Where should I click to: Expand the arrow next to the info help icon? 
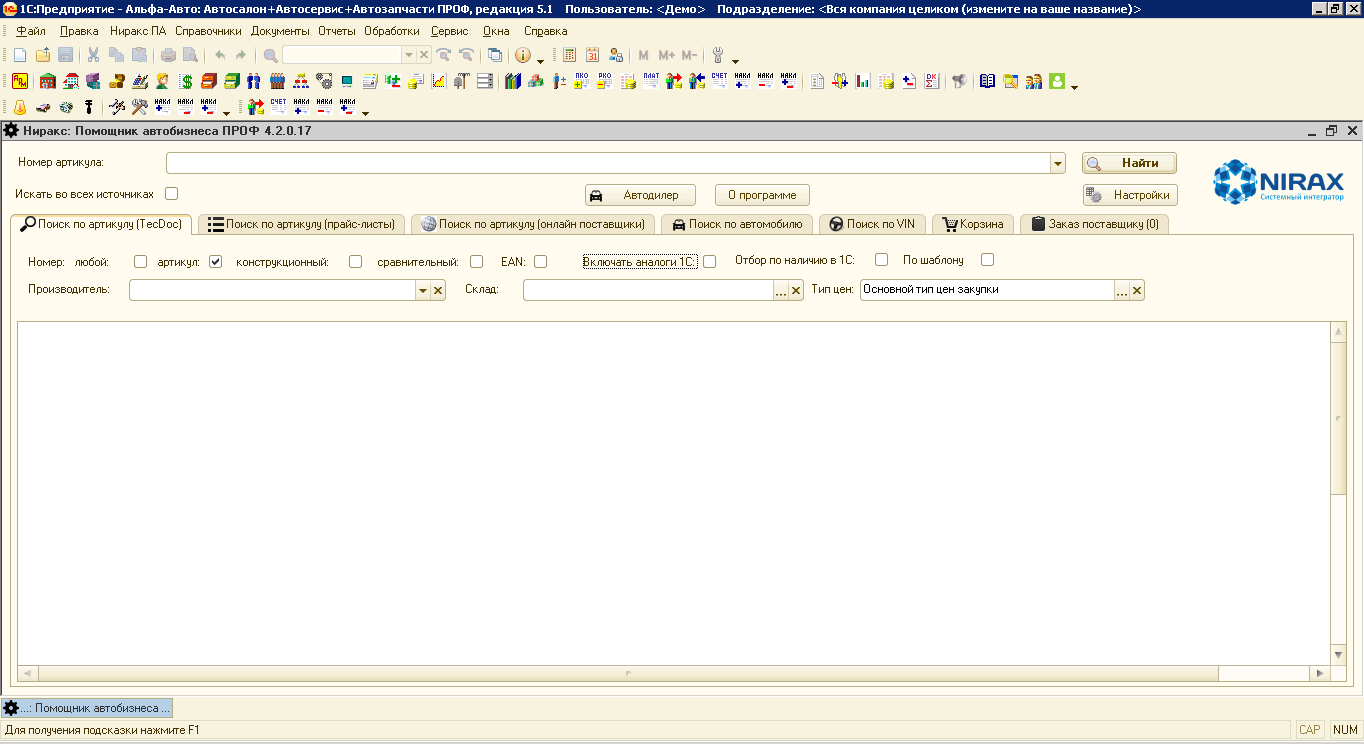point(540,60)
